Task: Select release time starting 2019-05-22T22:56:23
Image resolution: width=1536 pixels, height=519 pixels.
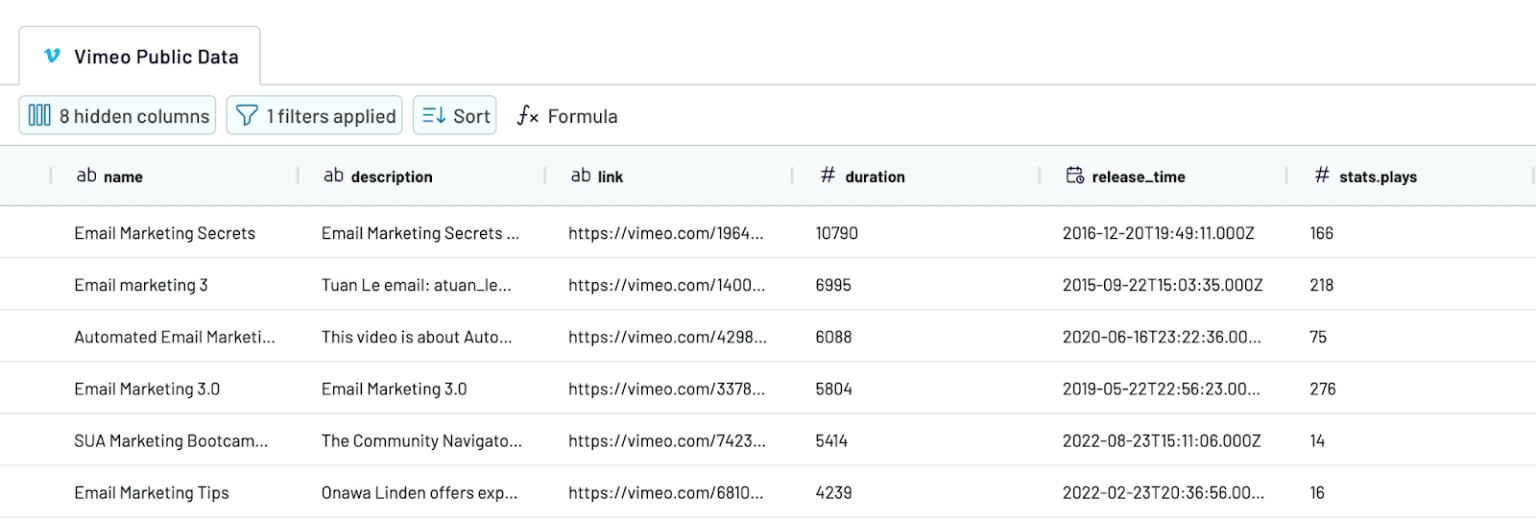Action: coord(1163,389)
